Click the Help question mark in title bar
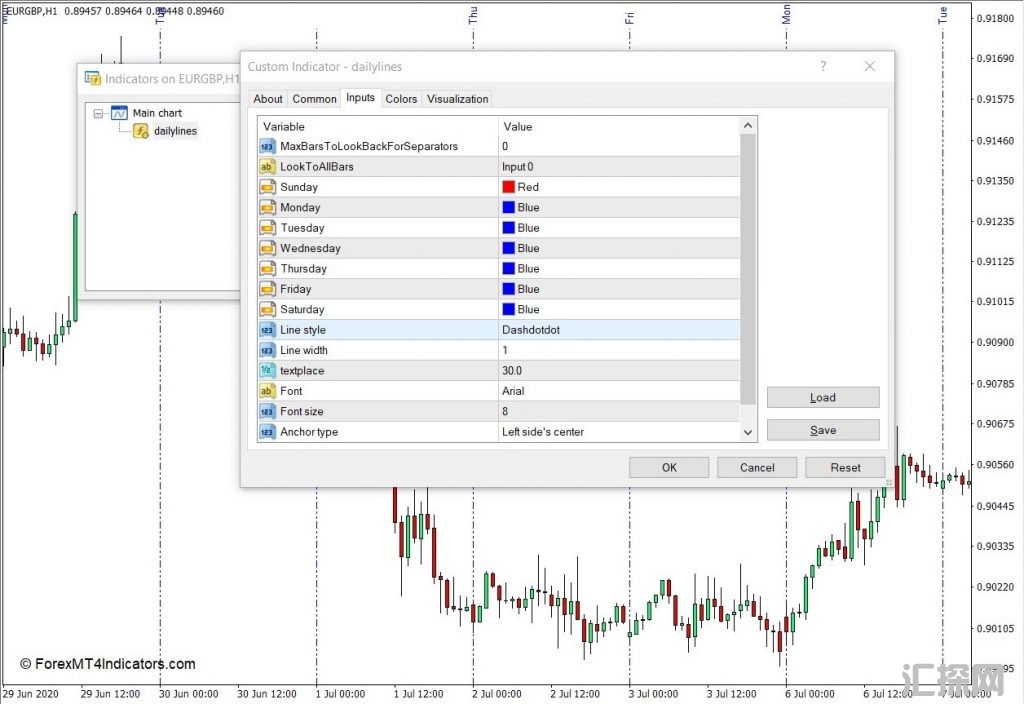Image resolution: width=1024 pixels, height=704 pixels. point(823,67)
